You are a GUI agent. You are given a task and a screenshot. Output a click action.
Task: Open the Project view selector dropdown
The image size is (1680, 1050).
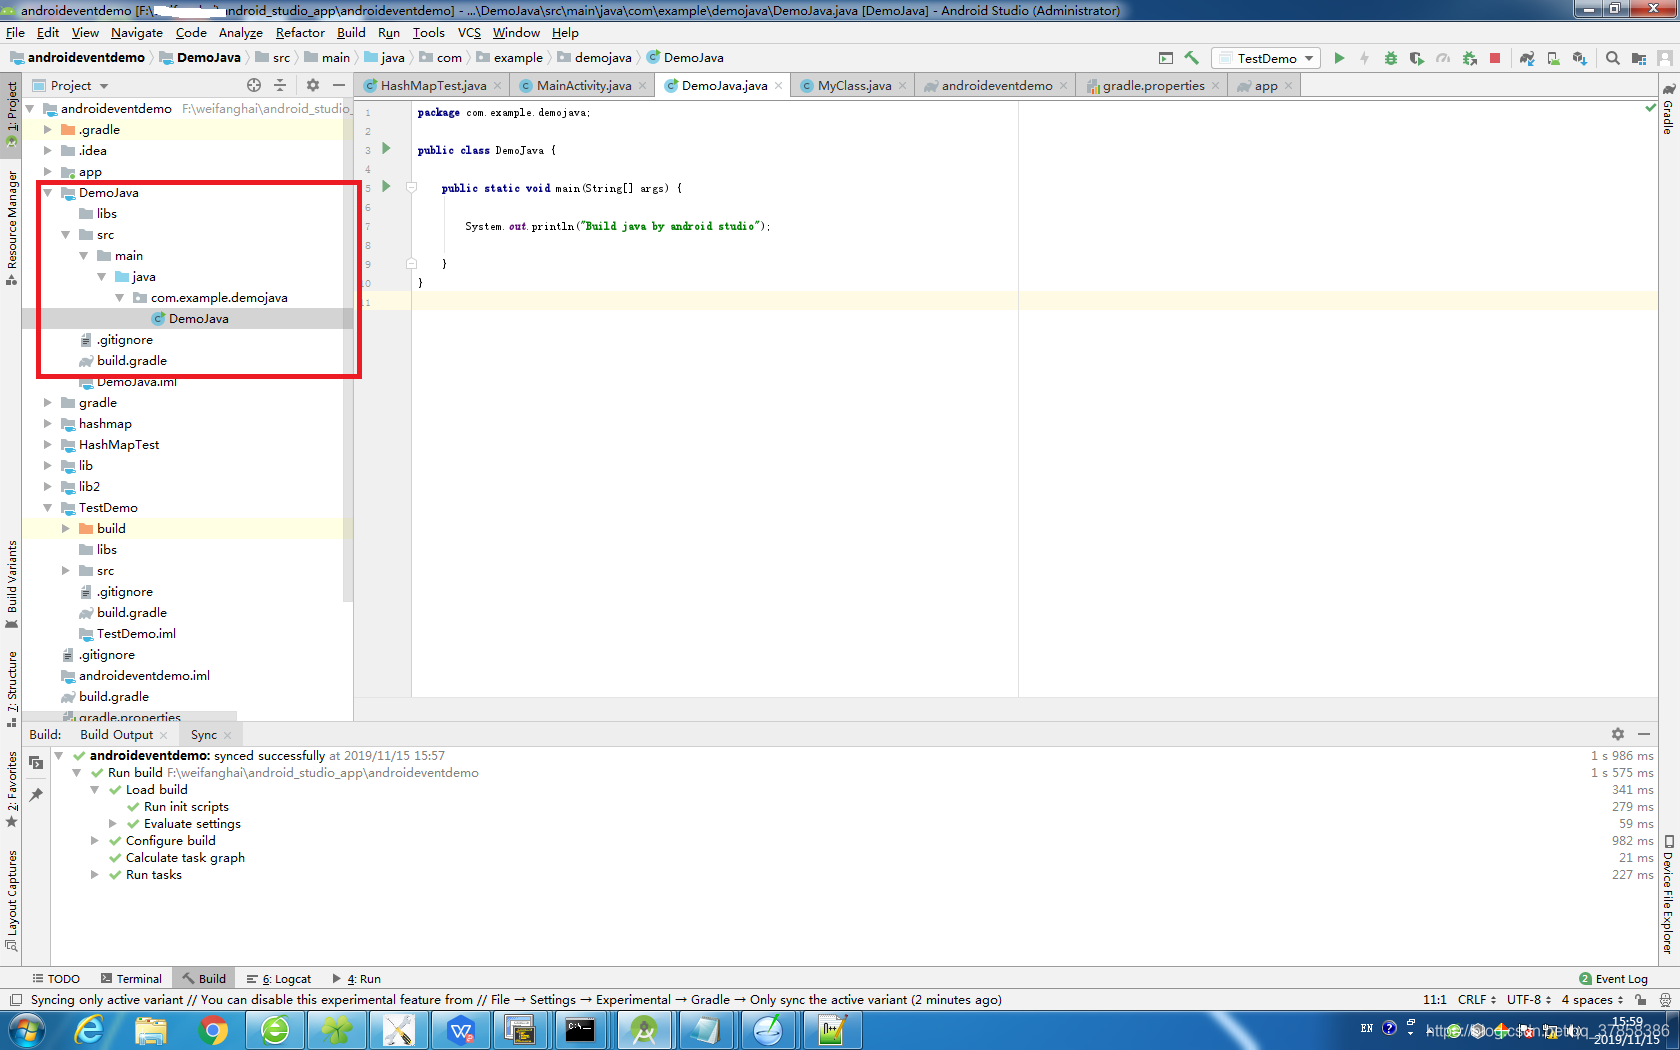(x=71, y=86)
